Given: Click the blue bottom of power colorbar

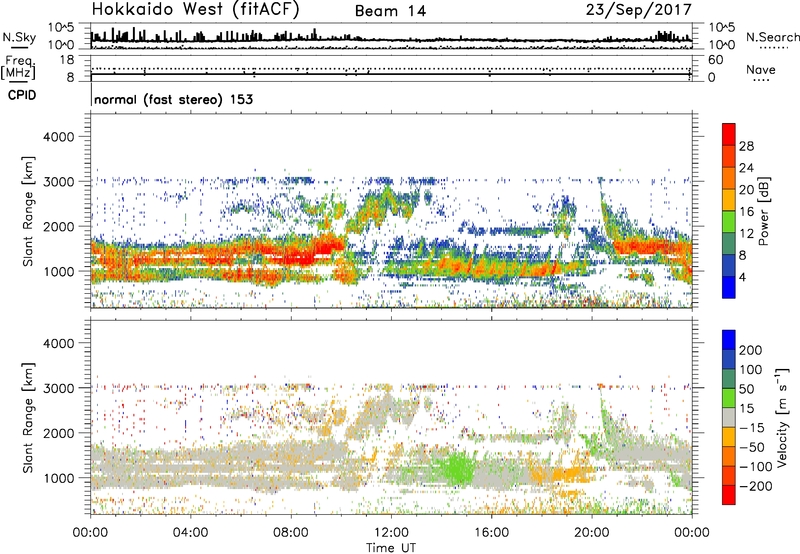Looking at the screenshot, I should (x=729, y=288).
